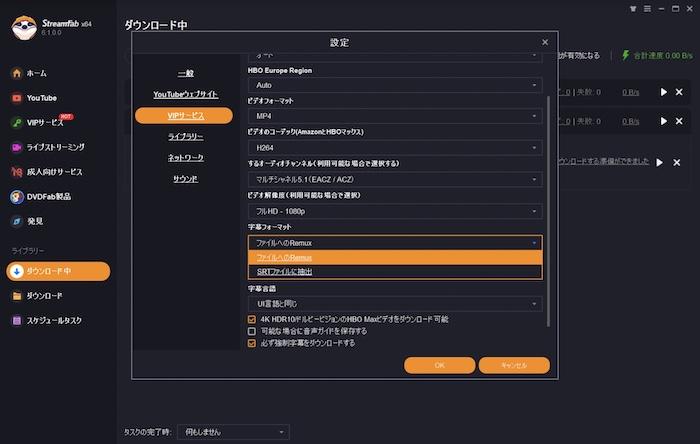The width and height of the screenshot is (700, 444).
Task: Switch to the YouTubeウェブサイト settings tab
Action: (186, 95)
